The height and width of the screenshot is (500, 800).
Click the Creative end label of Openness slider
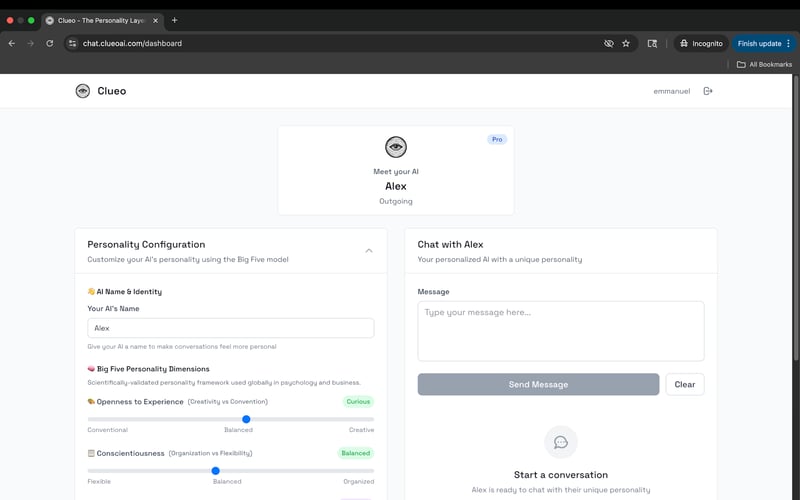click(x=361, y=430)
